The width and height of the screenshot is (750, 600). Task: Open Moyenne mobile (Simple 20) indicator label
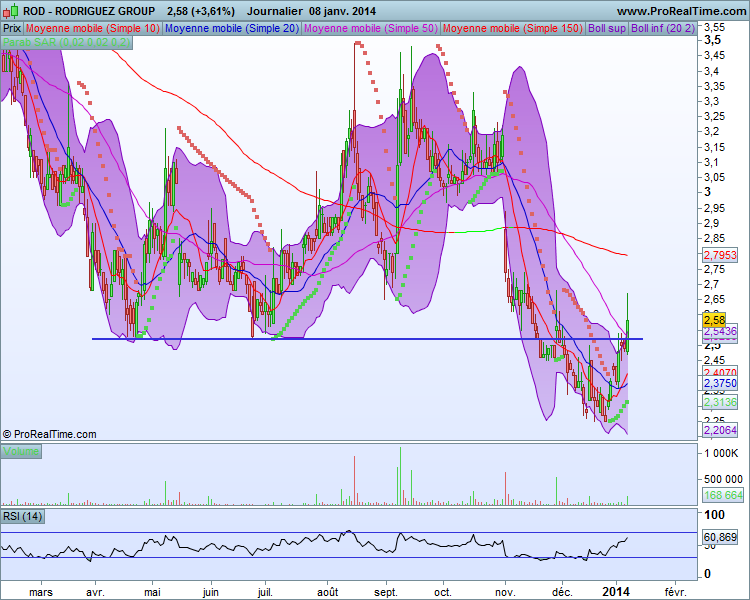pos(232,28)
